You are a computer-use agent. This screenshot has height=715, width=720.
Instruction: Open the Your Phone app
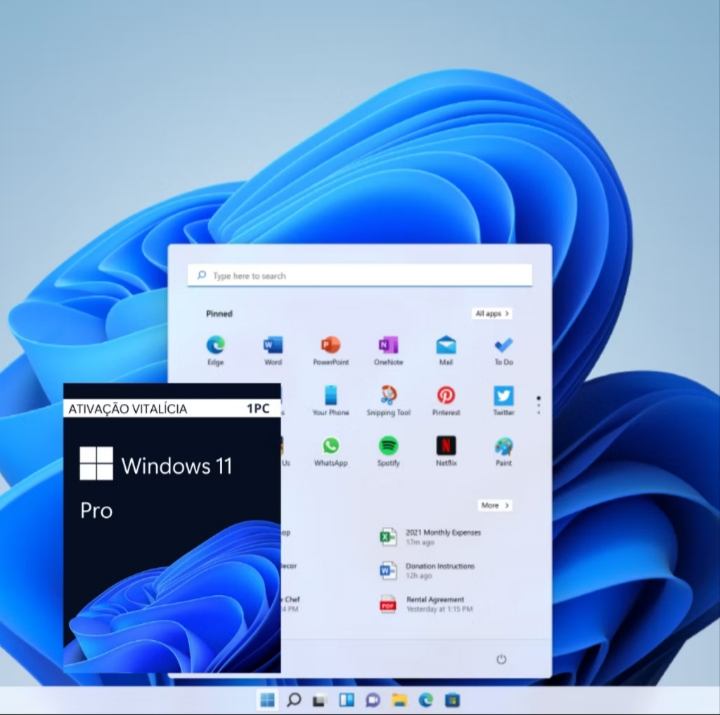pos(331,400)
